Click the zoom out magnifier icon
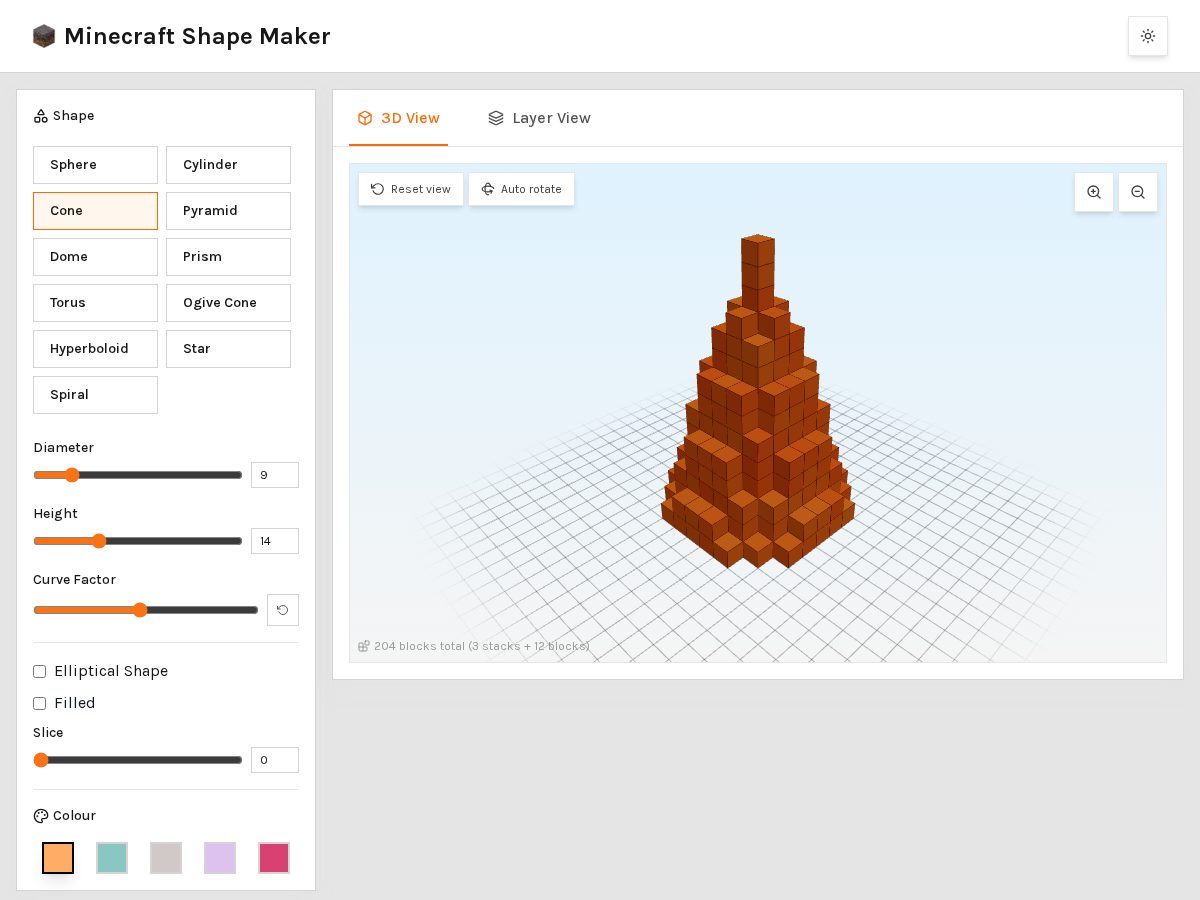 (x=1138, y=192)
